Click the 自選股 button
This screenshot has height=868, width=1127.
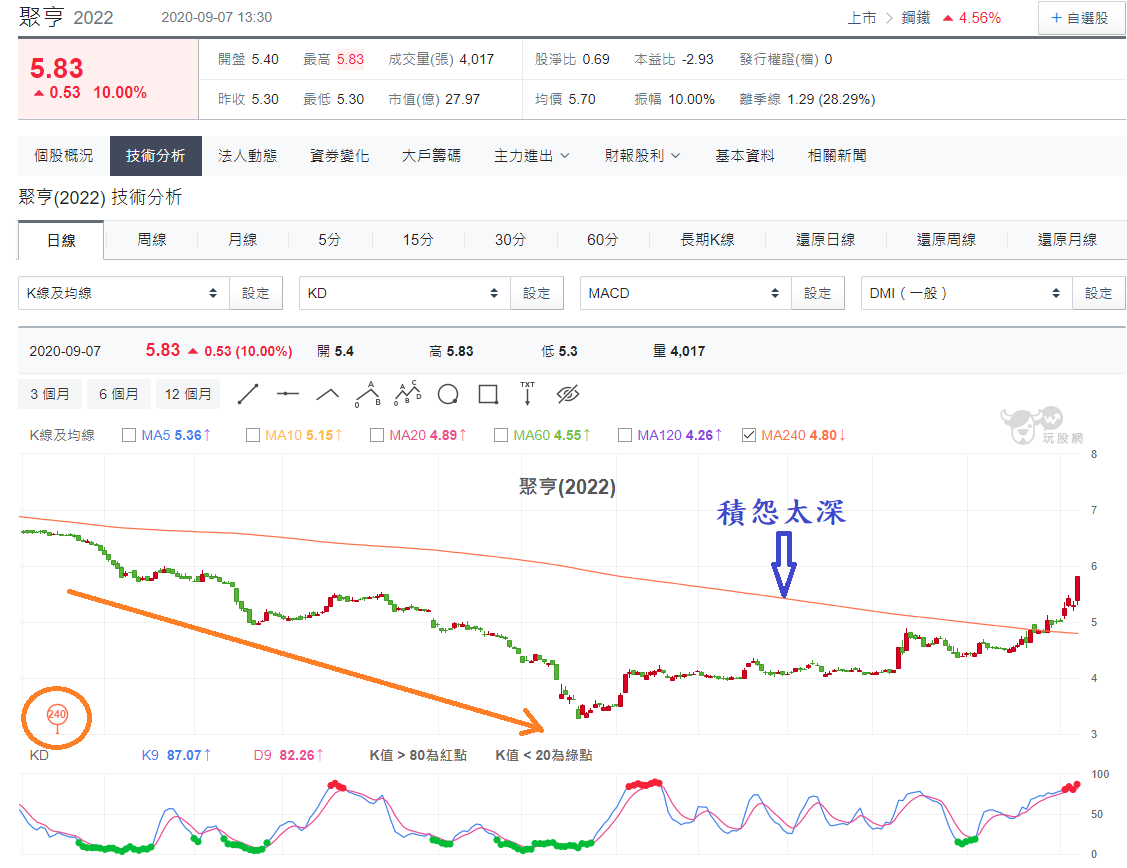(1080, 18)
